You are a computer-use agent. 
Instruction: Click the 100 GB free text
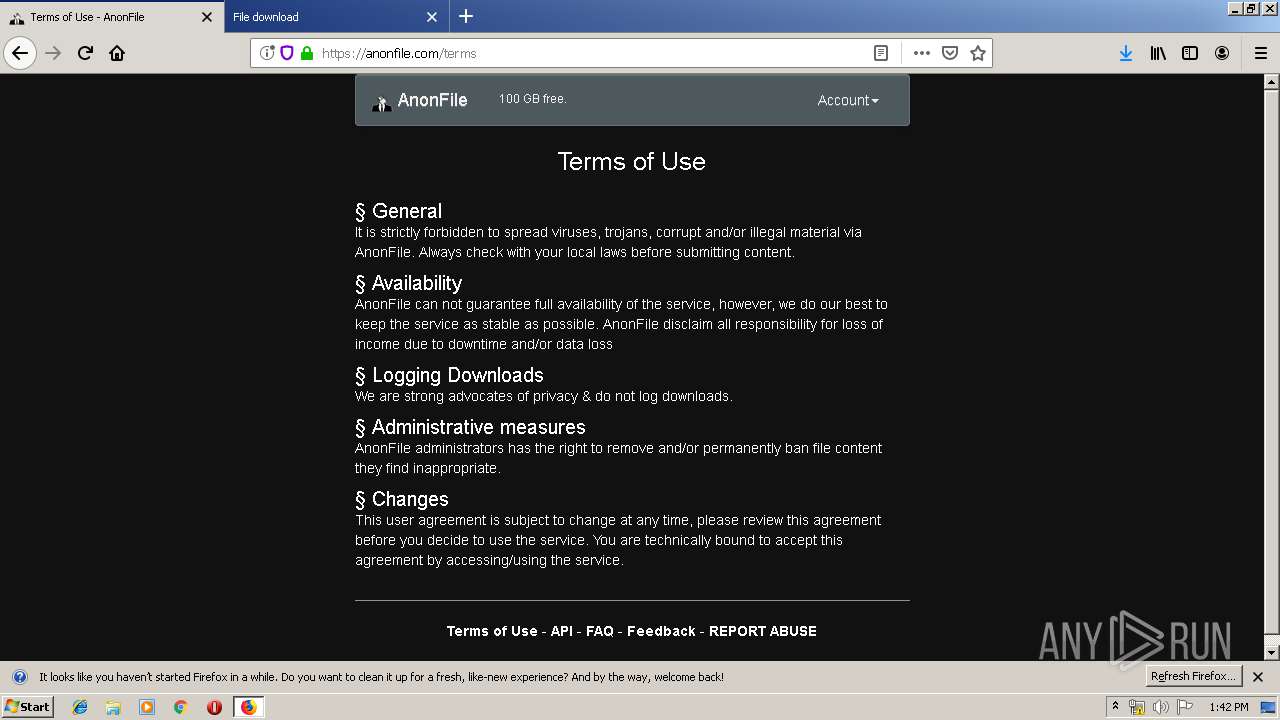[533, 99]
